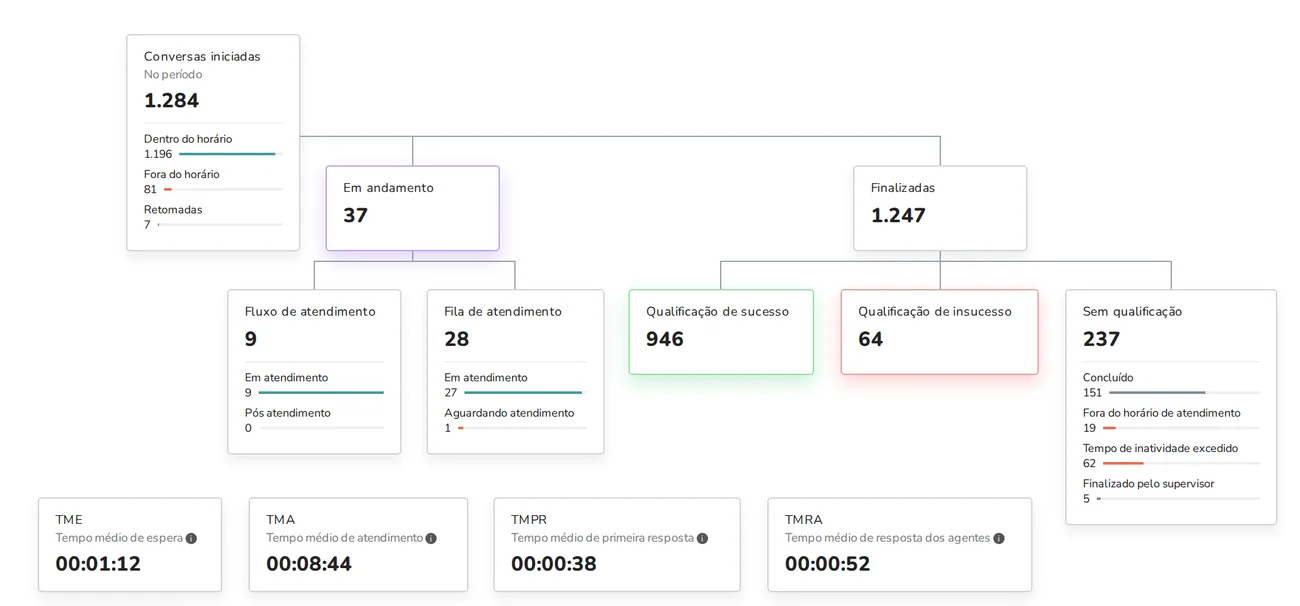1300x606 pixels.
Task: Click the "Finalizado pelo supervisor" progress bar
Action: coord(1178,498)
